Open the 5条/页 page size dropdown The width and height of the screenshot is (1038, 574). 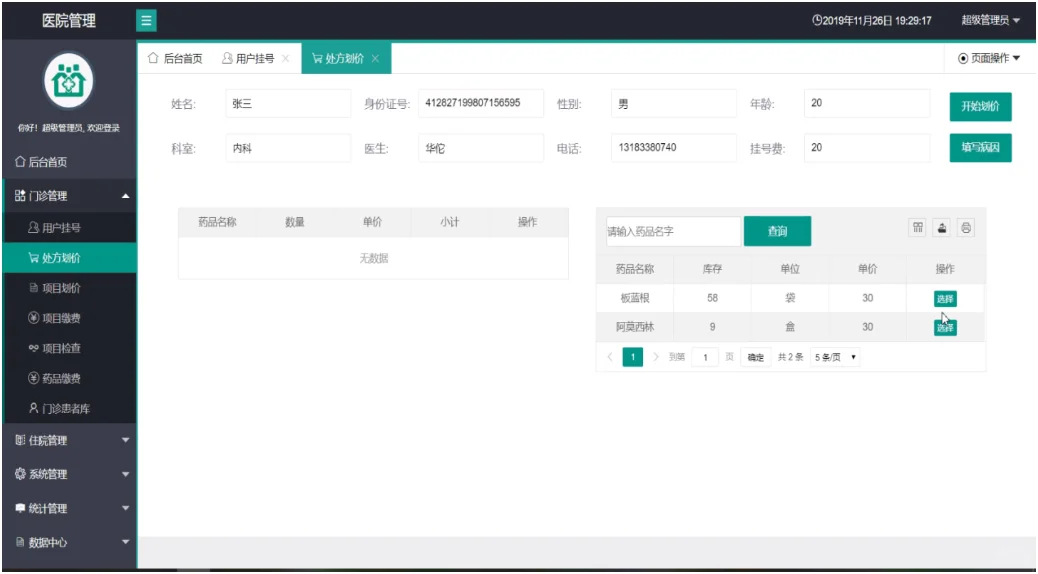(835, 357)
